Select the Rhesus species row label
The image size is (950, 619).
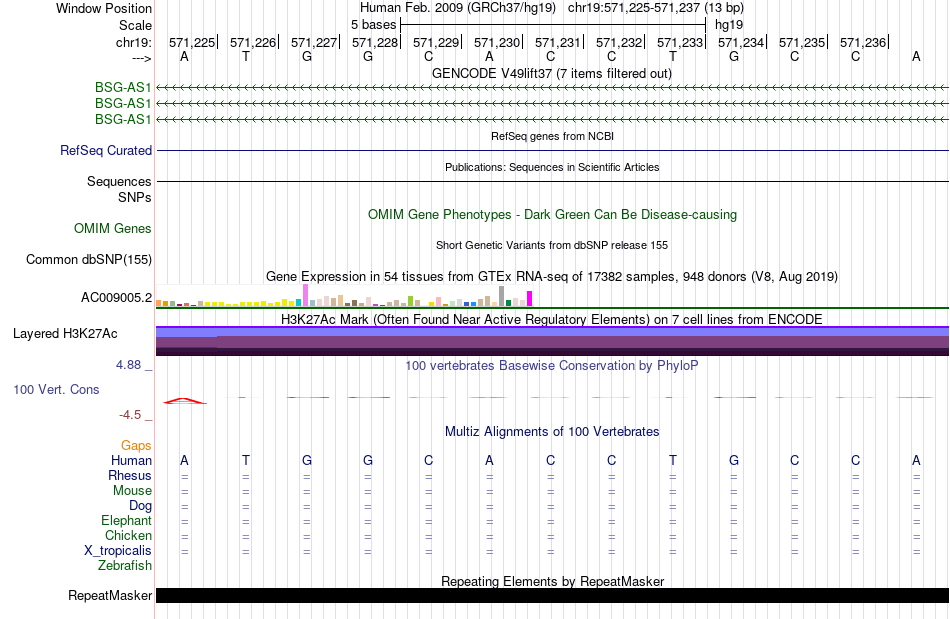[x=130, y=475]
